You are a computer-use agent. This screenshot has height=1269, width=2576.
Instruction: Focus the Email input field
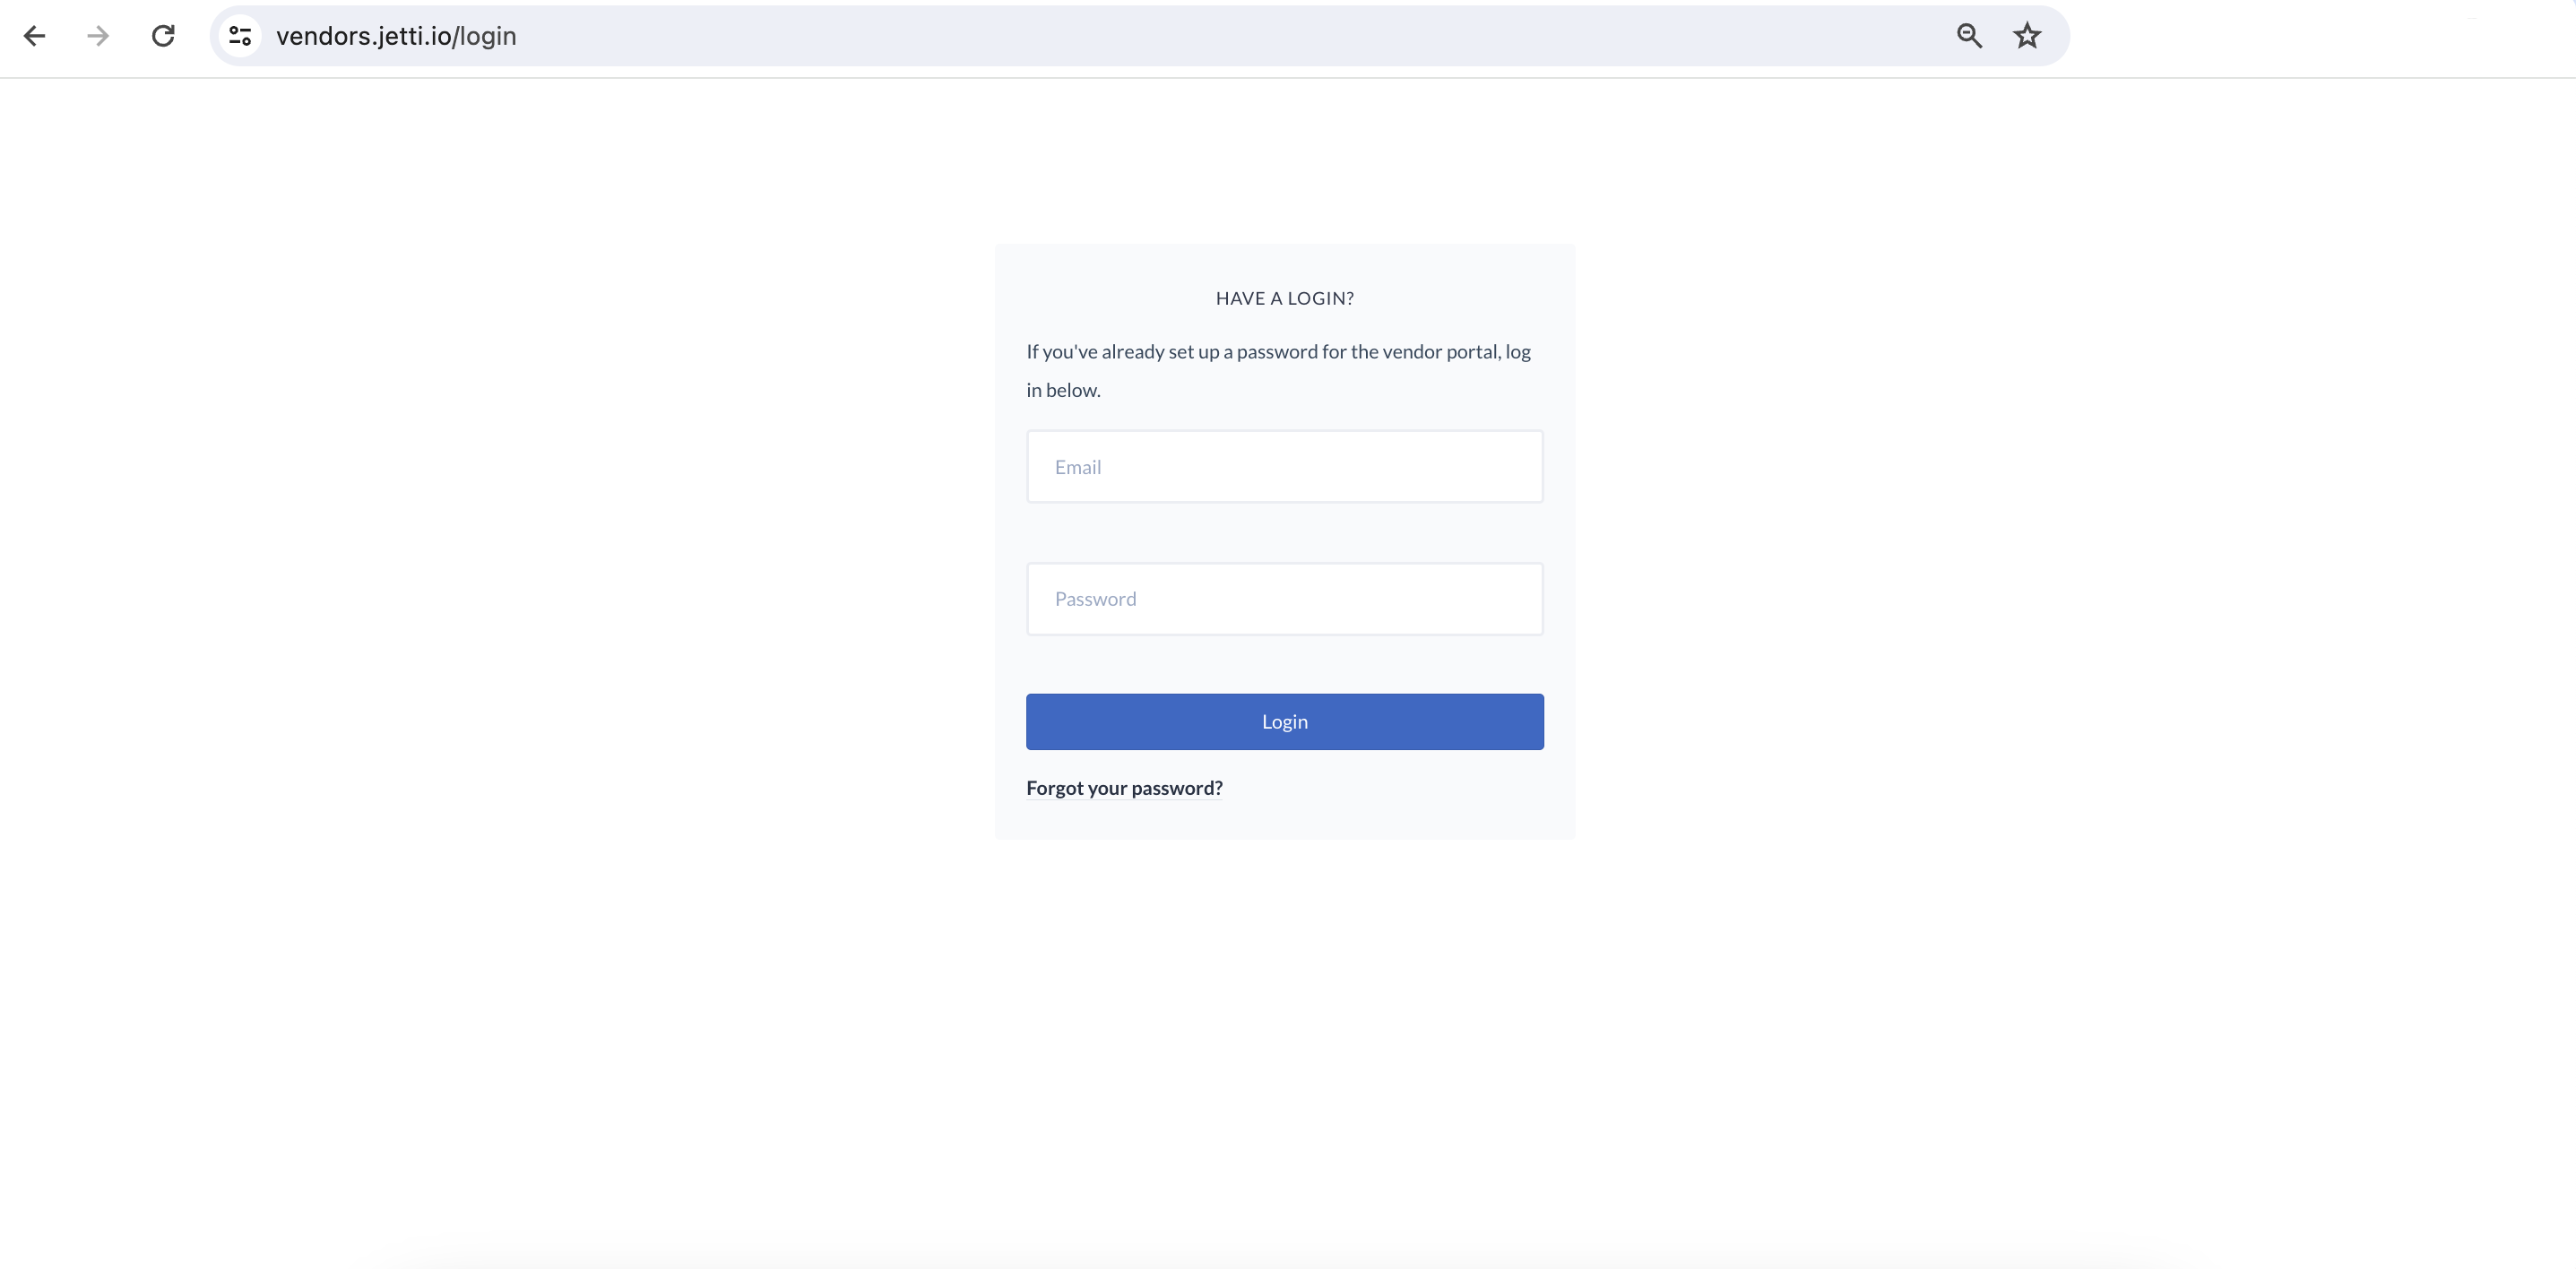point(1285,467)
